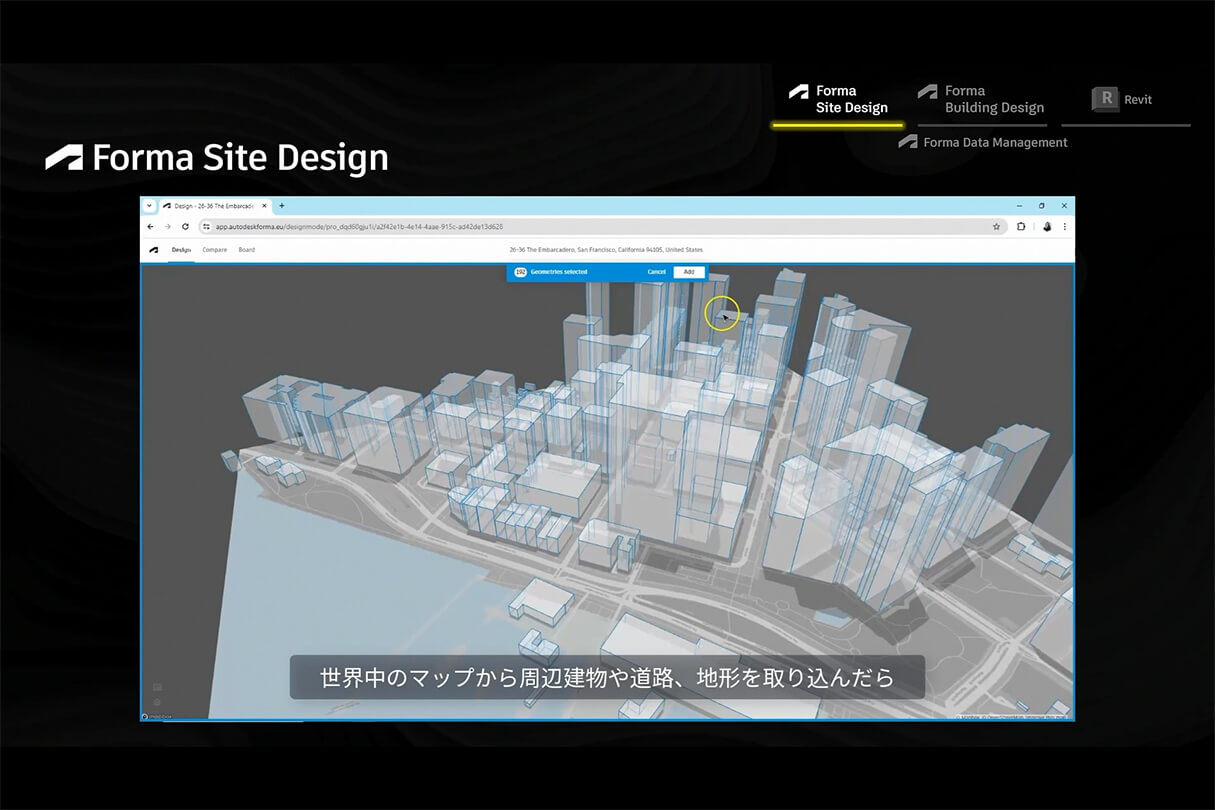The image size is (1215, 810).
Task: Go back with the browser back arrow
Action: (x=151, y=227)
